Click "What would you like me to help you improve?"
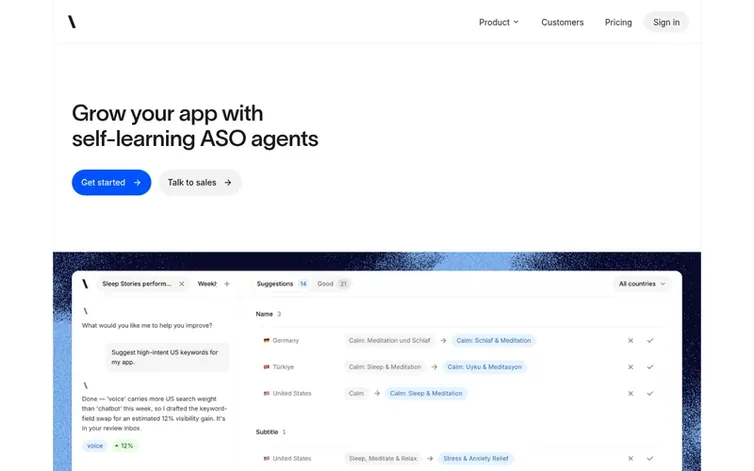The height and width of the screenshot is (471, 754). click(147, 326)
